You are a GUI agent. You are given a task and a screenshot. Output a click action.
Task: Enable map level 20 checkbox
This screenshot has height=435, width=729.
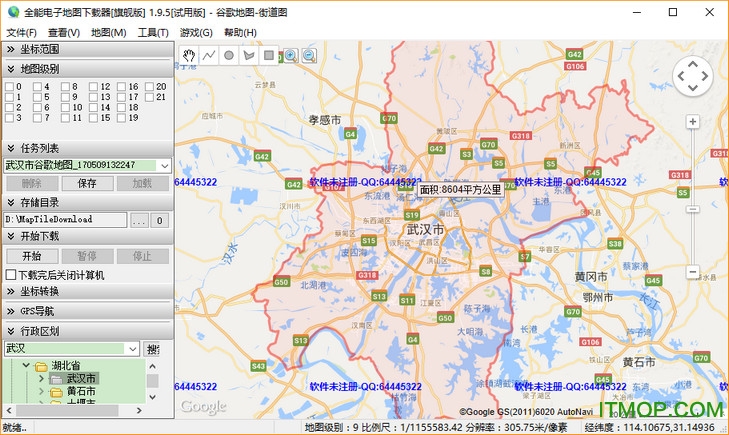click(x=149, y=86)
